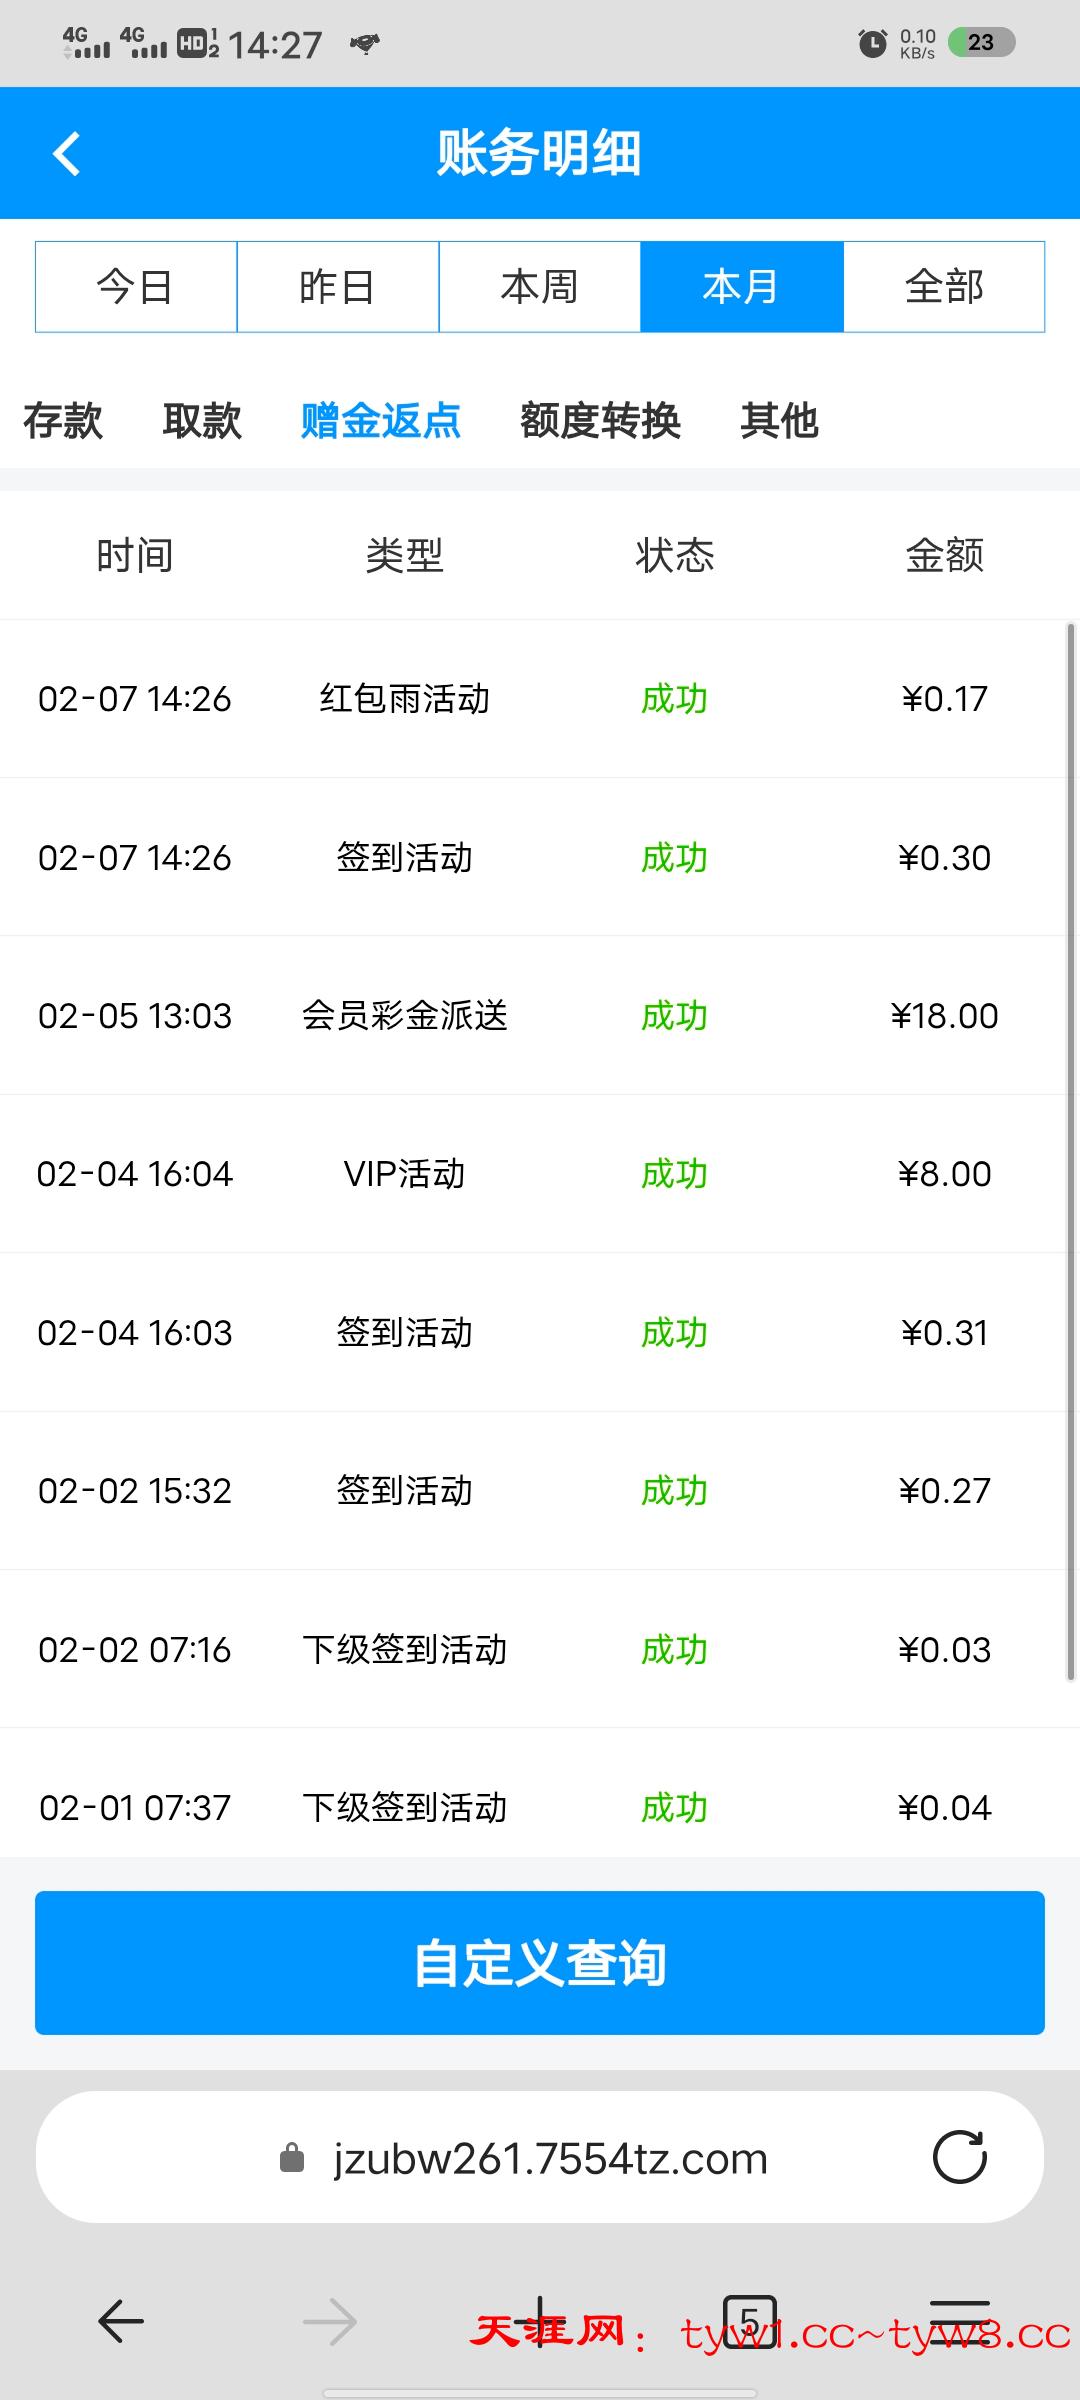Tap the battery level indicator
Screen dimensions: 1080x2400
[981, 43]
